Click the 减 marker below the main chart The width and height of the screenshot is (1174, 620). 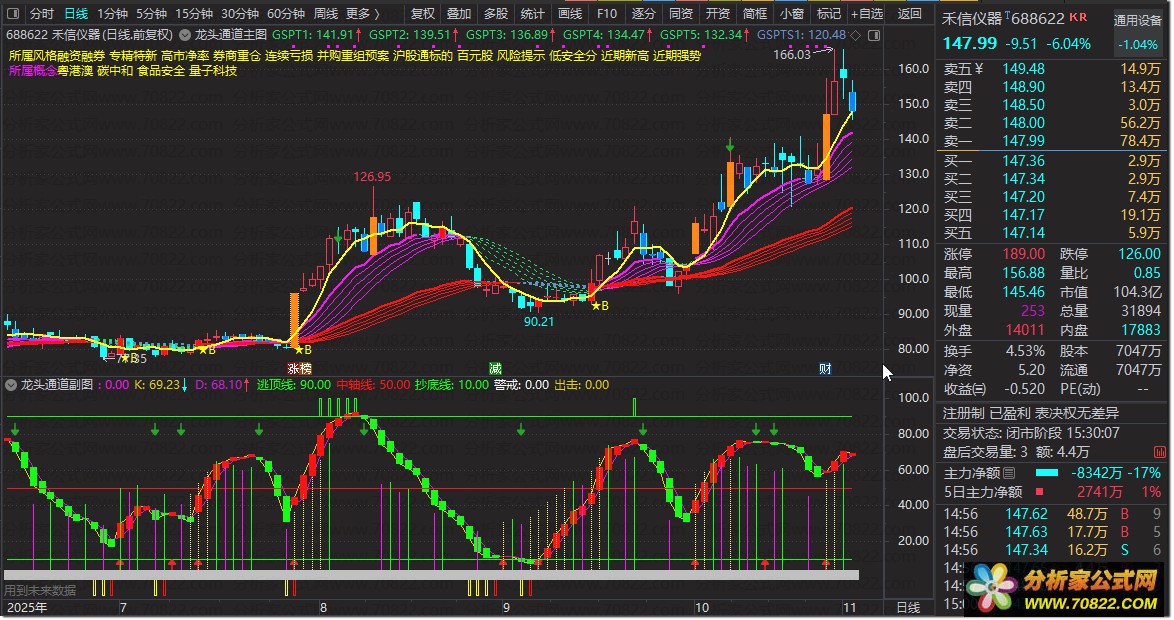pyautogui.click(x=495, y=368)
